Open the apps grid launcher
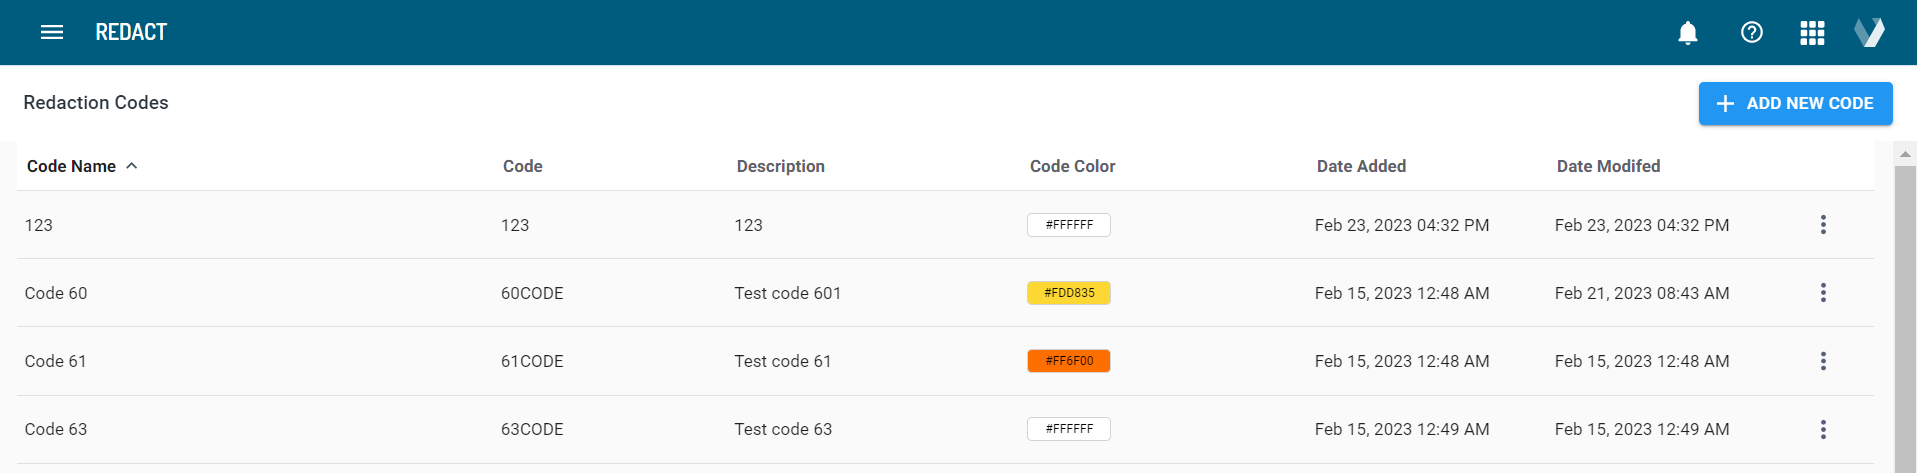The width and height of the screenshot is (1917, 473). pos(1812,33)
